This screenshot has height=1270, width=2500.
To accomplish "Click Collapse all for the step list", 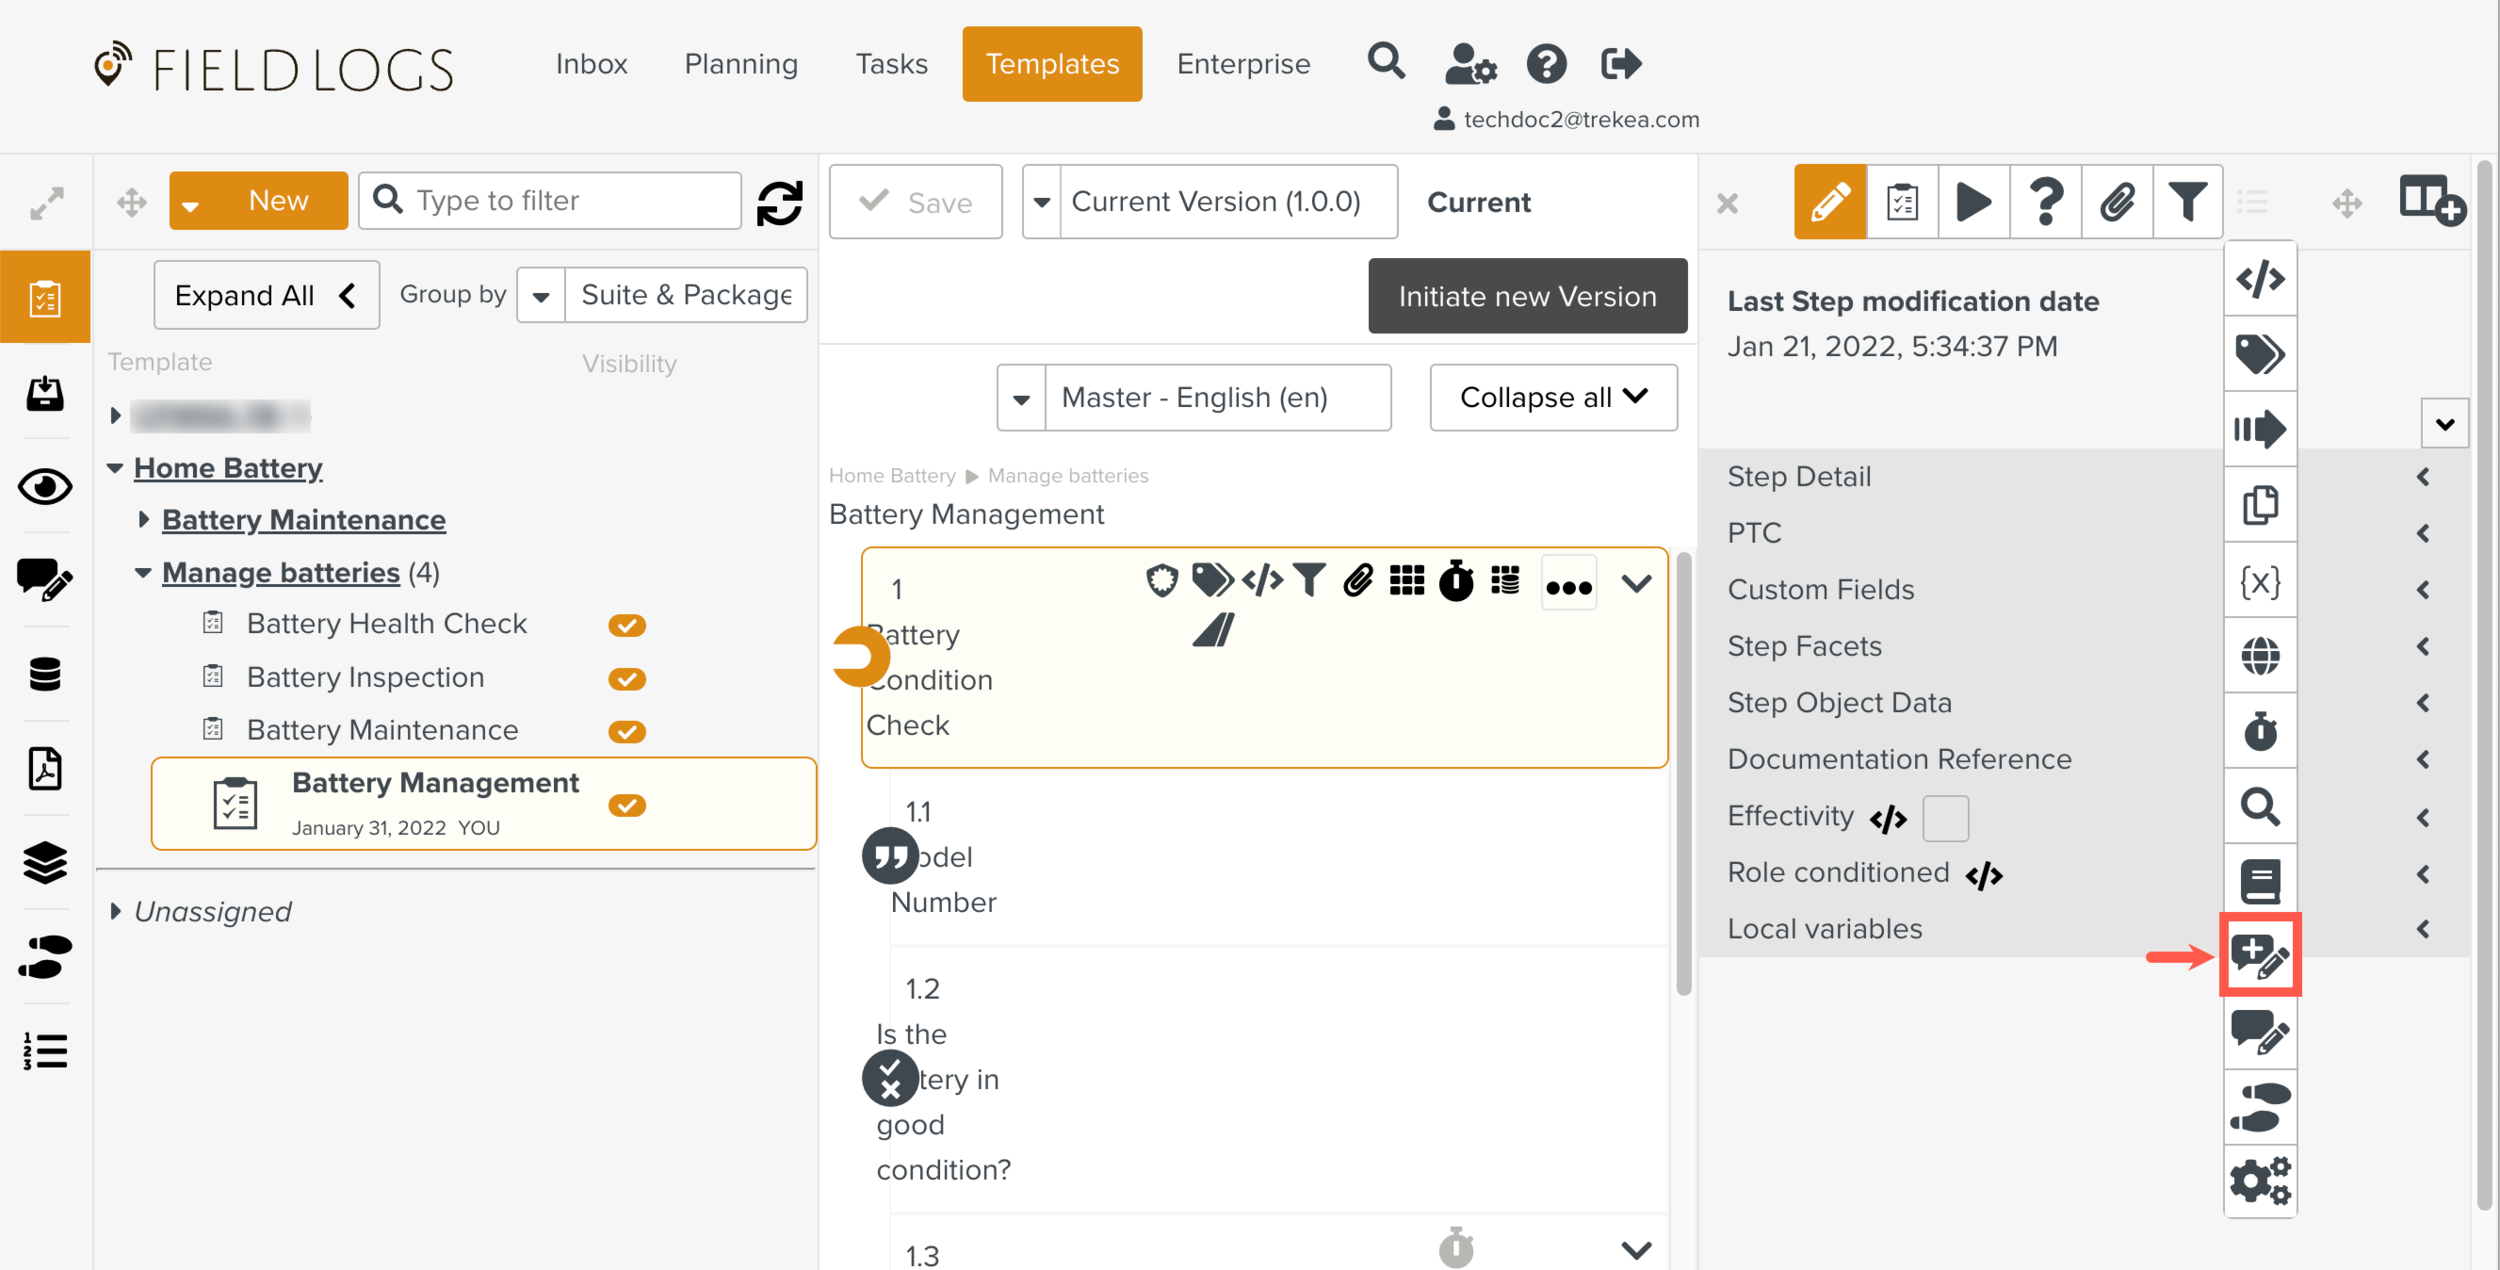I will coord(1553,397).
